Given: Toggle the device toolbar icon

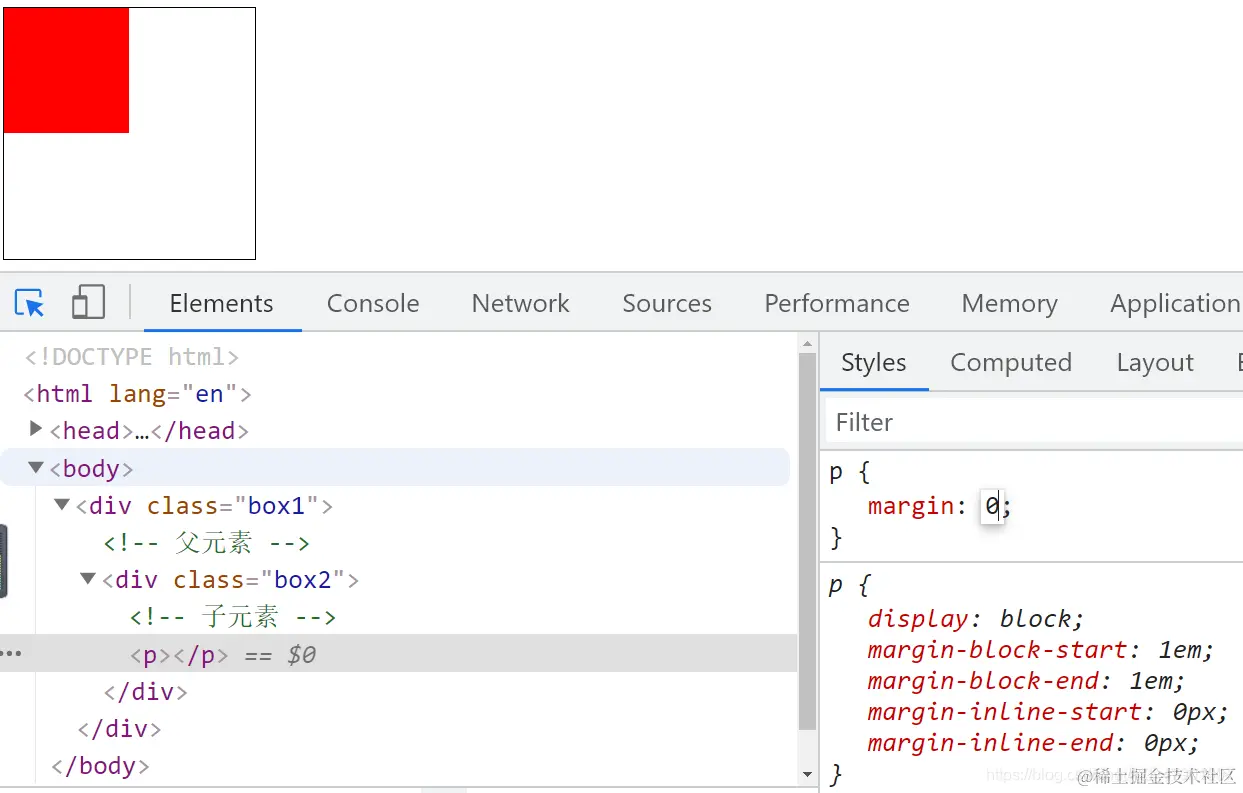Looking at the screenshot, I should (x=88, y=303).
